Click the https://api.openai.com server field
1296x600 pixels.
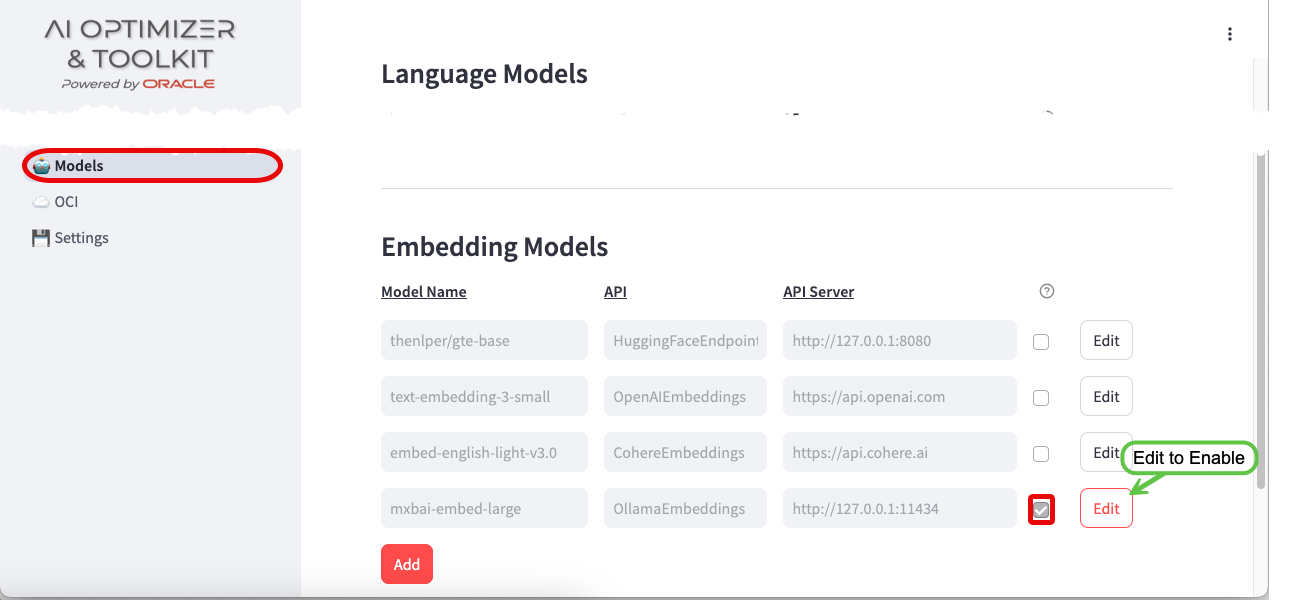coord(900,396)
